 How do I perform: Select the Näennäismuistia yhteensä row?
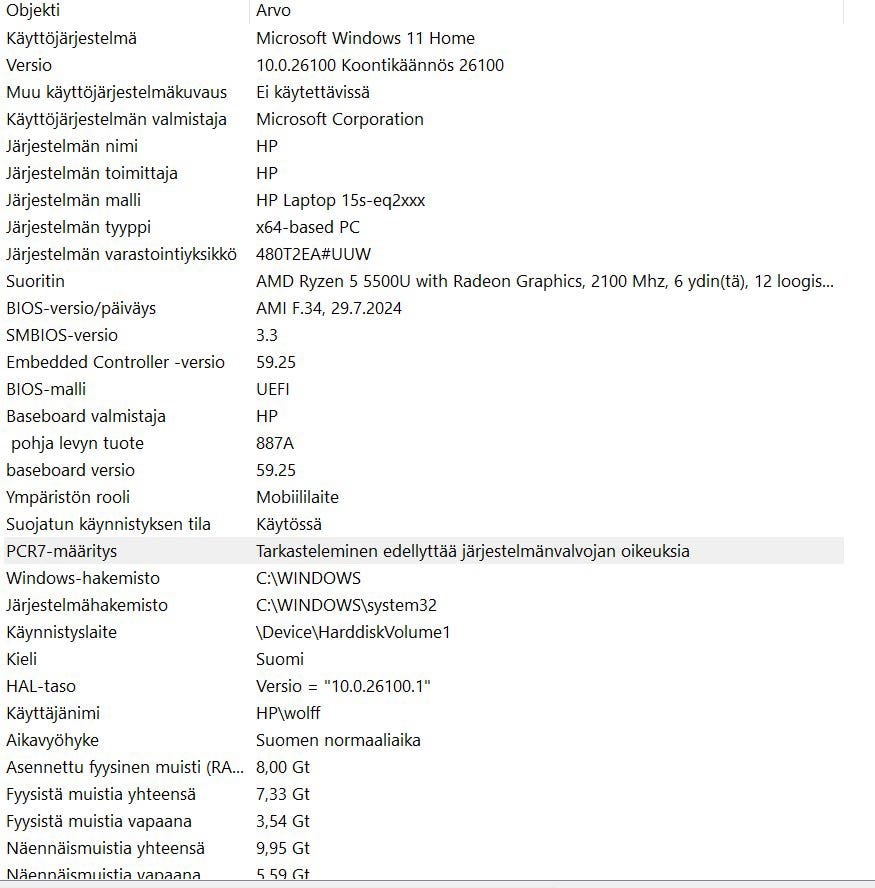(x=424, y=848)
